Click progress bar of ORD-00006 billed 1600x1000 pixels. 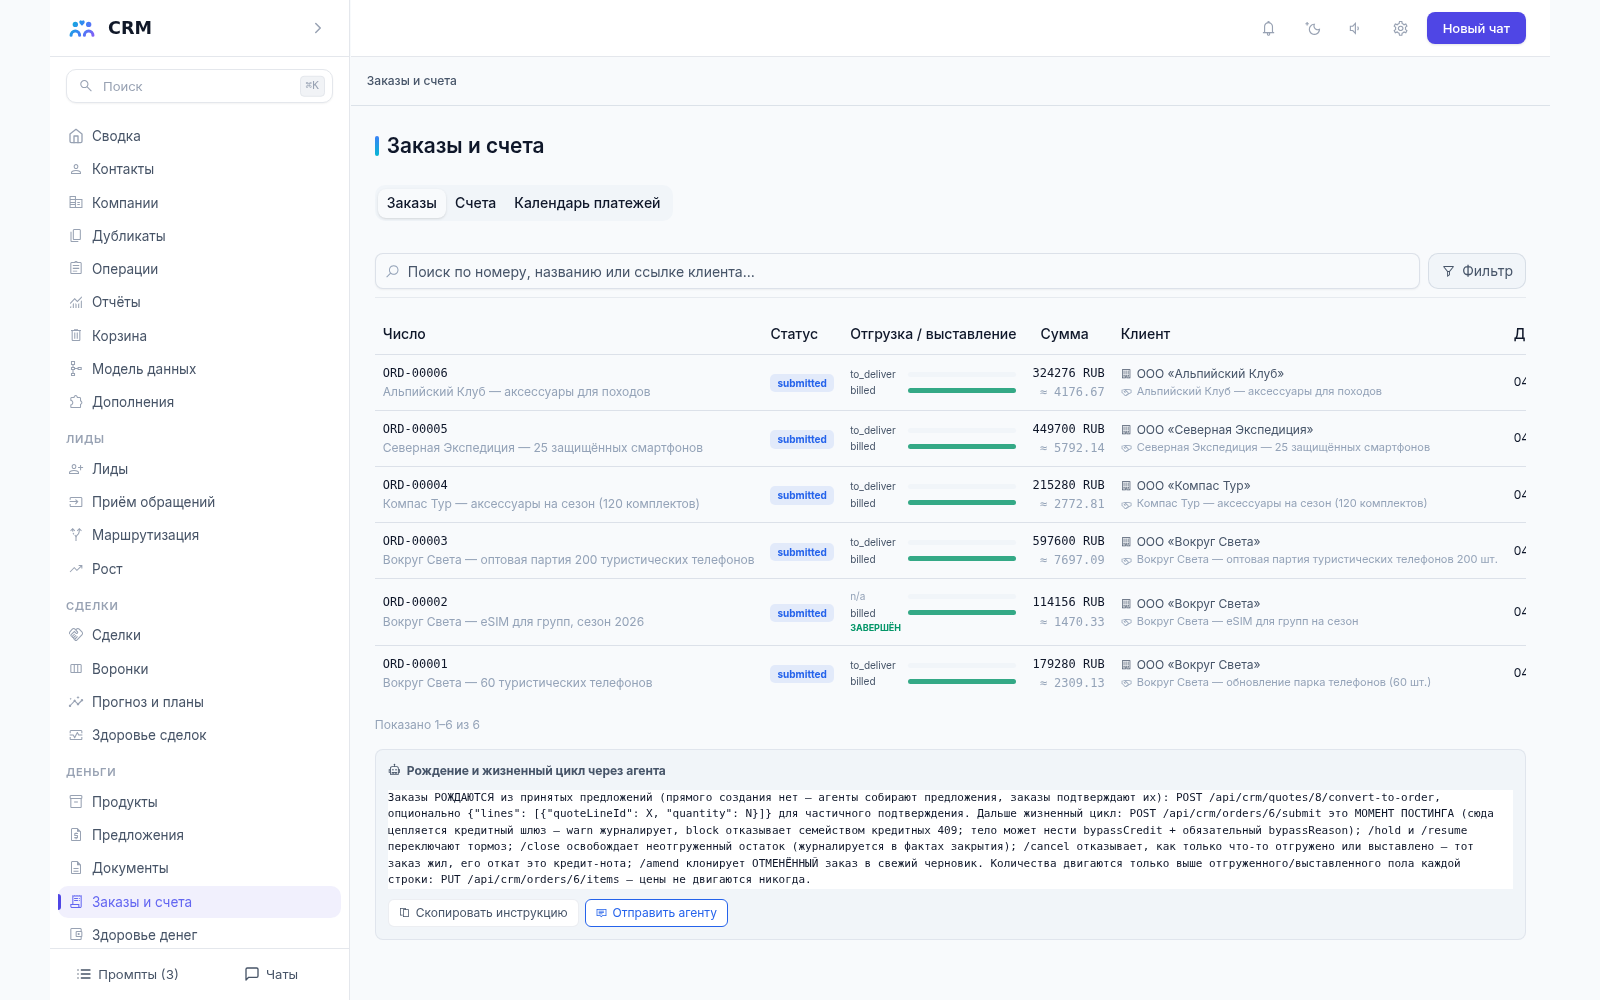[x=962, y=391]
